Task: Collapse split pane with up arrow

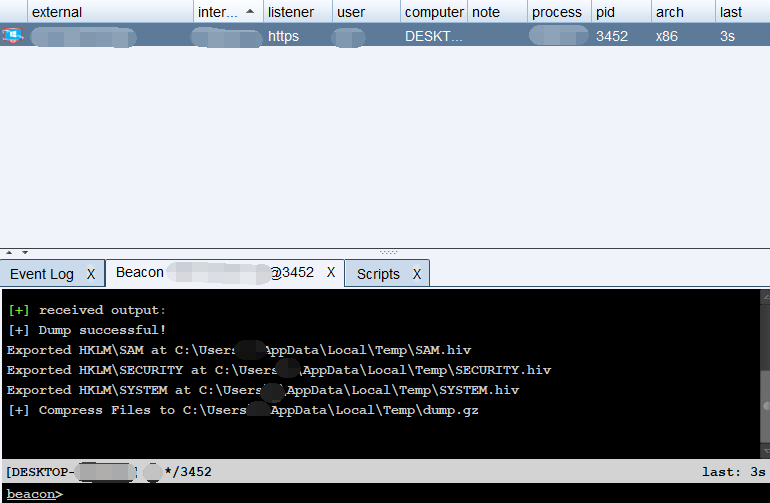Action: (x=9, y=252)
